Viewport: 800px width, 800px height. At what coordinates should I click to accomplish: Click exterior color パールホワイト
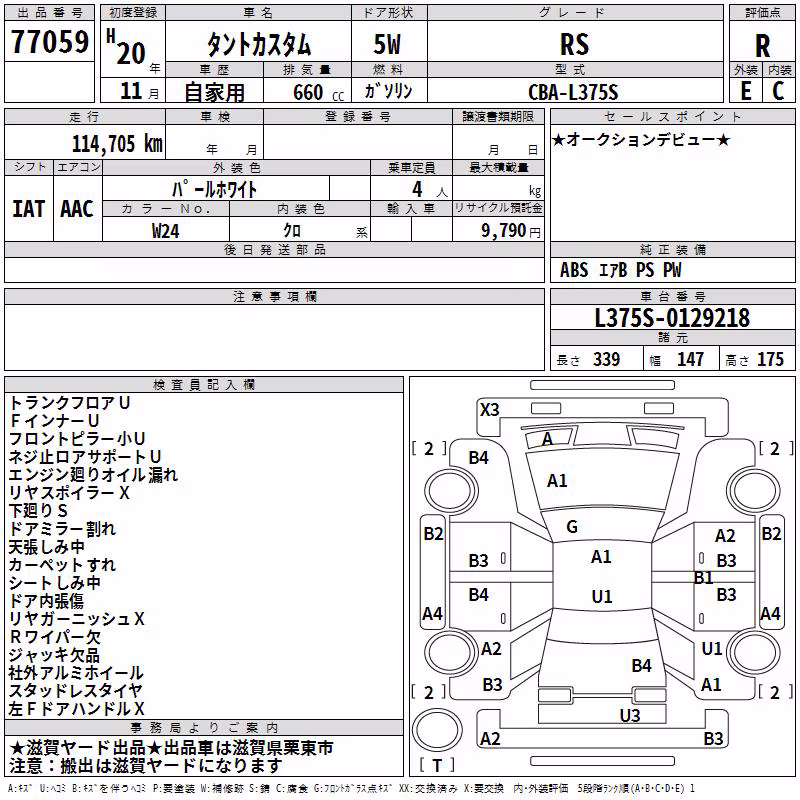[x=214, y=189]
